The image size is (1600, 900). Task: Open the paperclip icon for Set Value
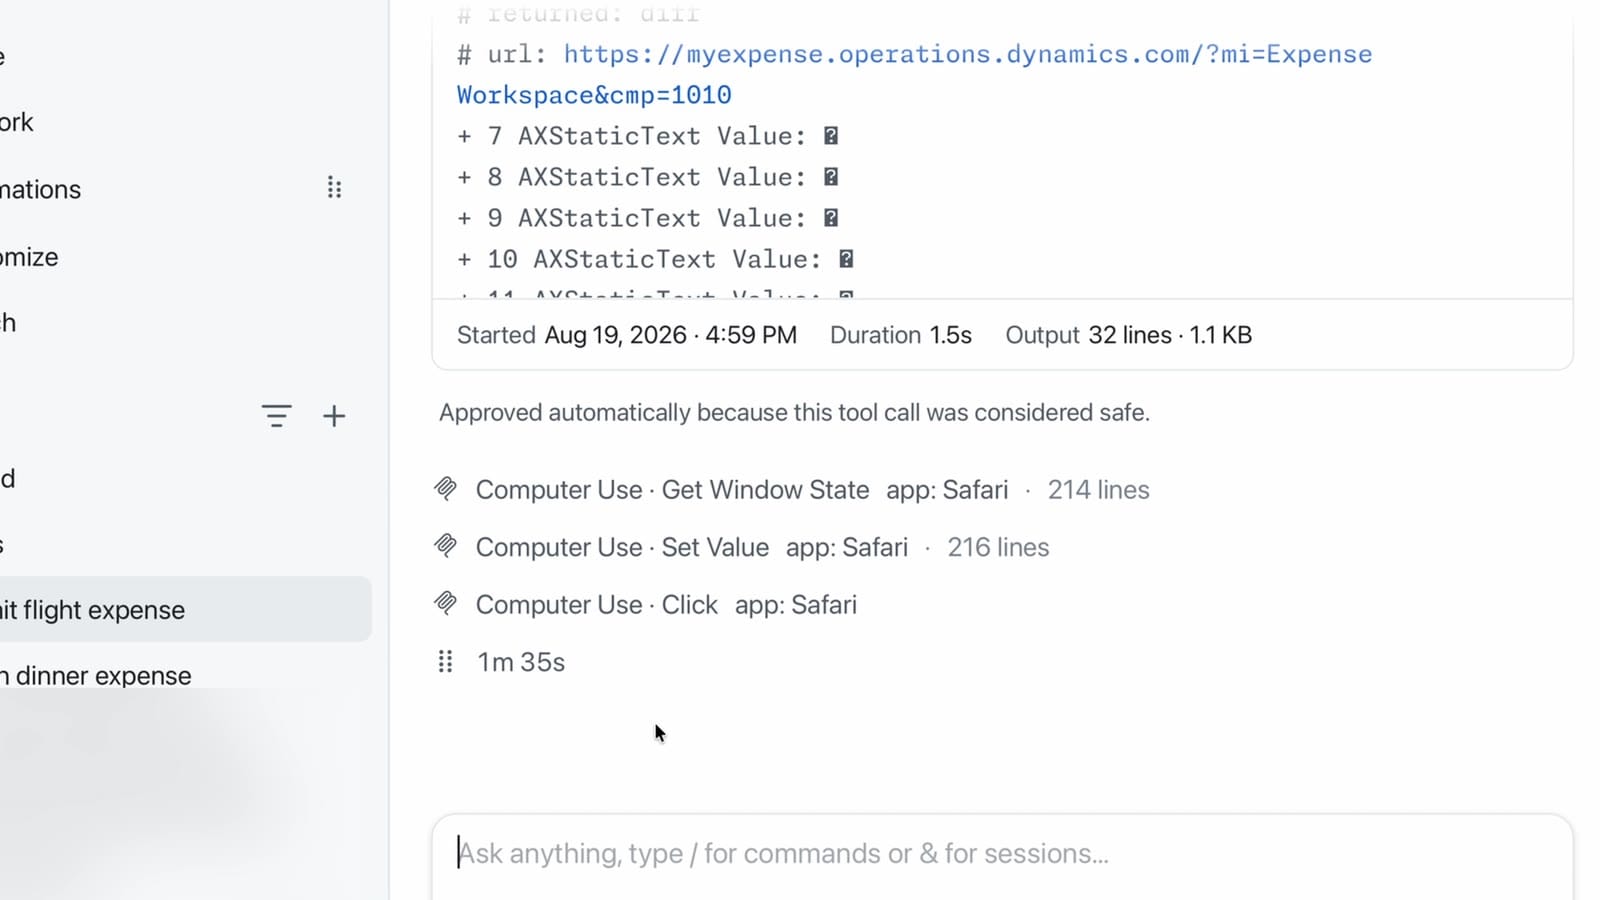click(446, 546)
